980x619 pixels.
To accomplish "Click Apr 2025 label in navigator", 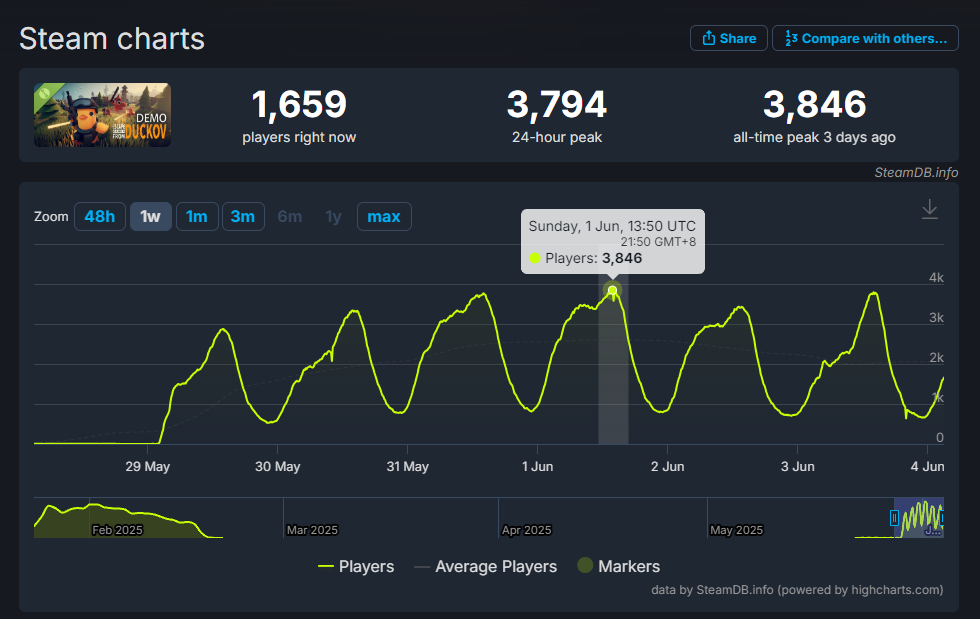I will click(526, 530).
